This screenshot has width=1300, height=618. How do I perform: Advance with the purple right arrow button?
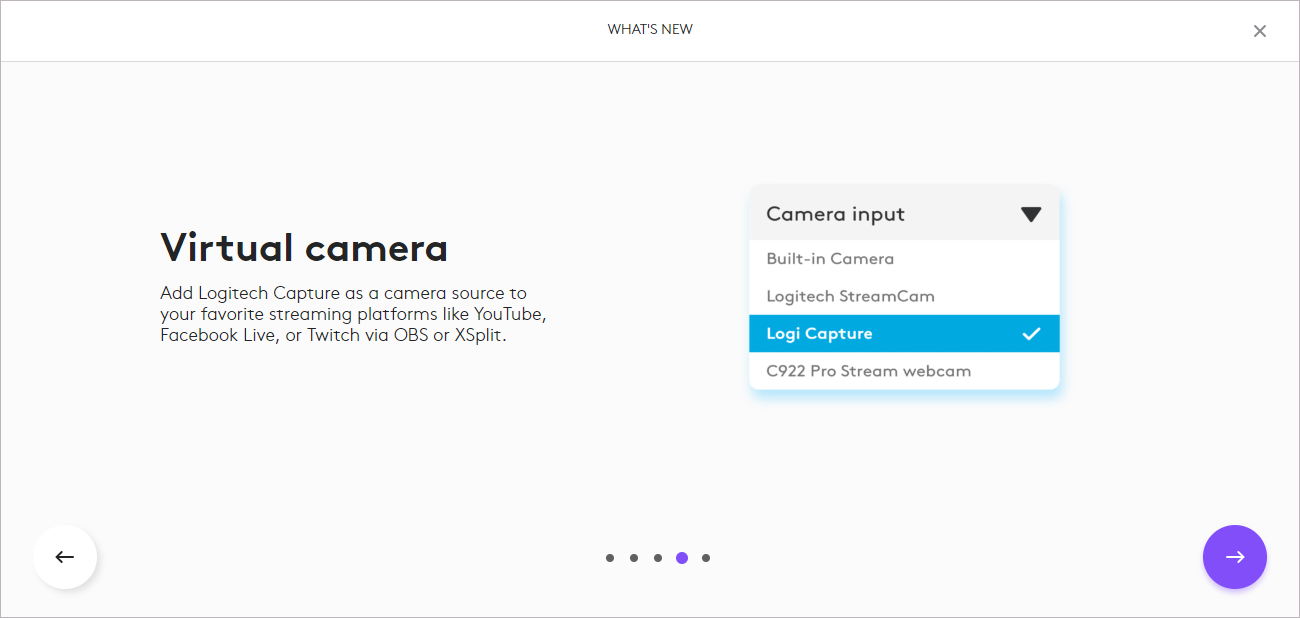tap(1235, 557)
